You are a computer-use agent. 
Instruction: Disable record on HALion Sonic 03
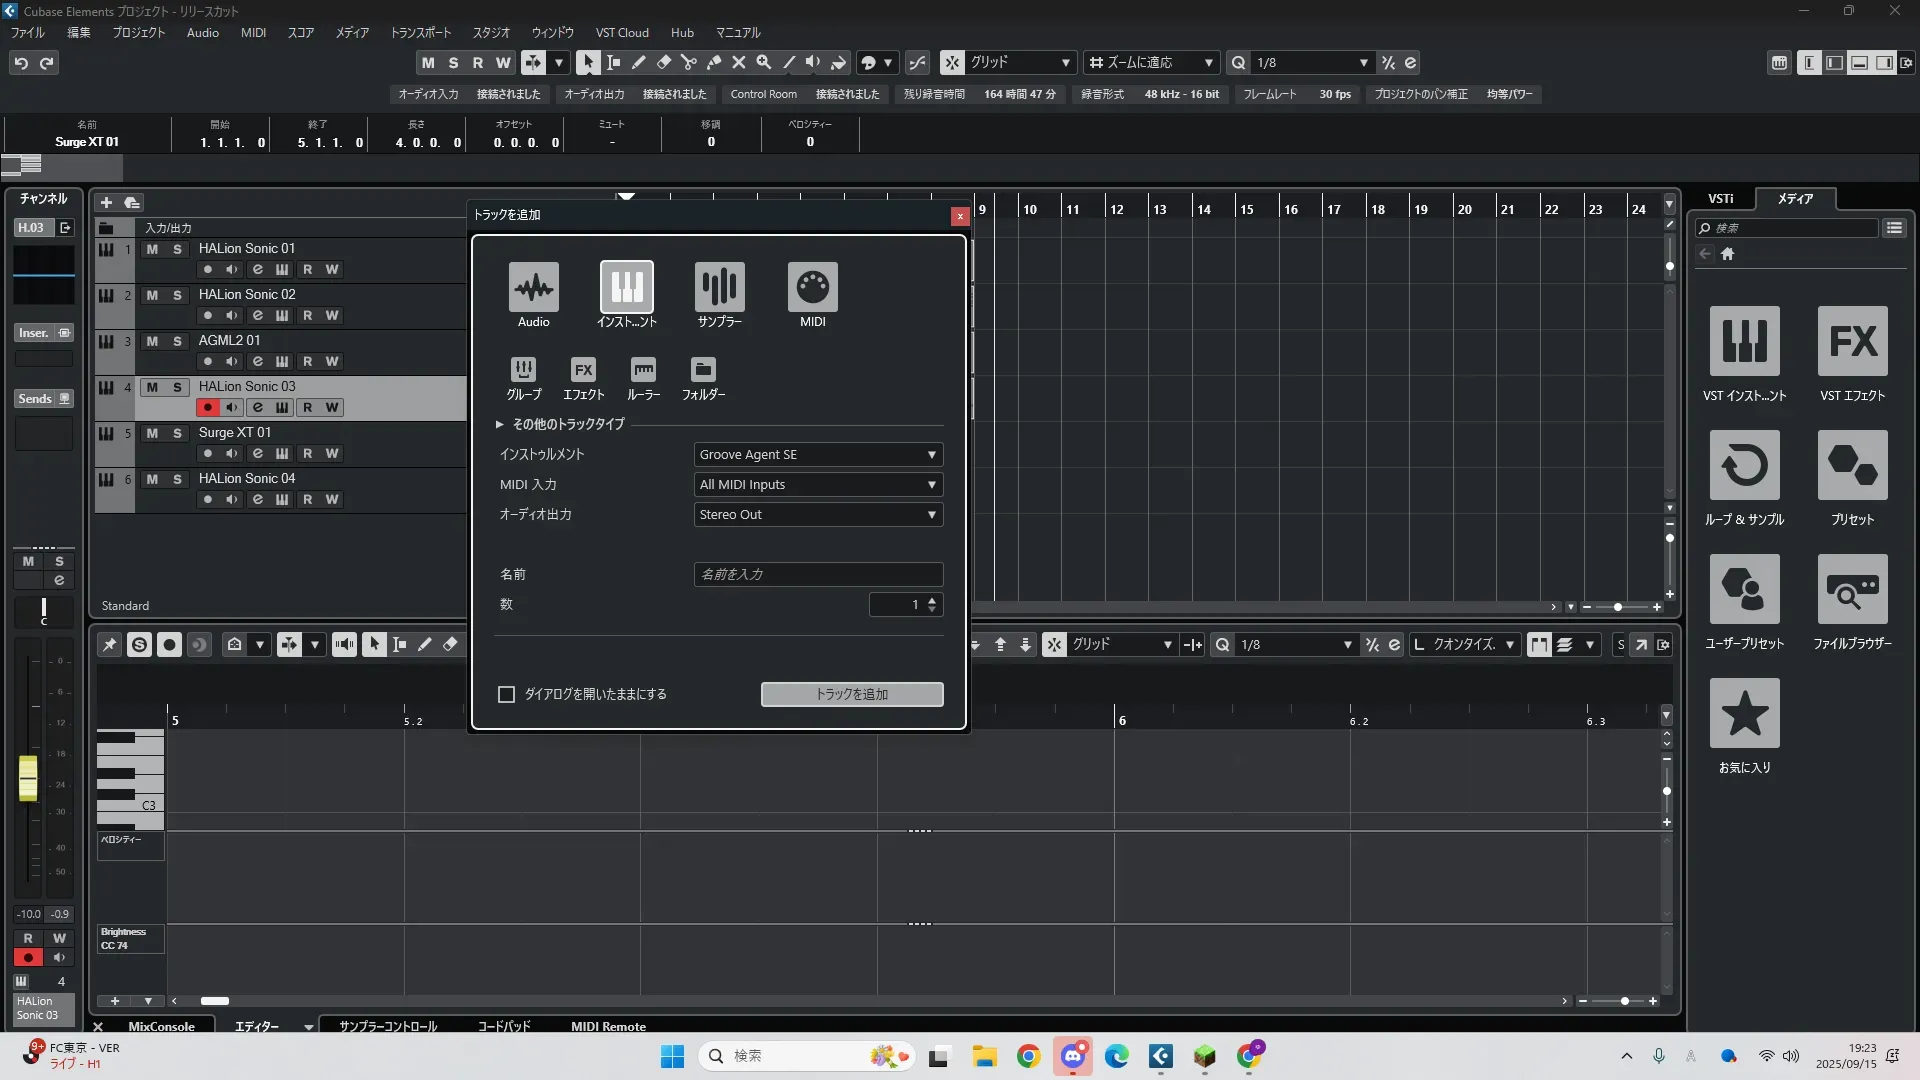tap(208, 408)
